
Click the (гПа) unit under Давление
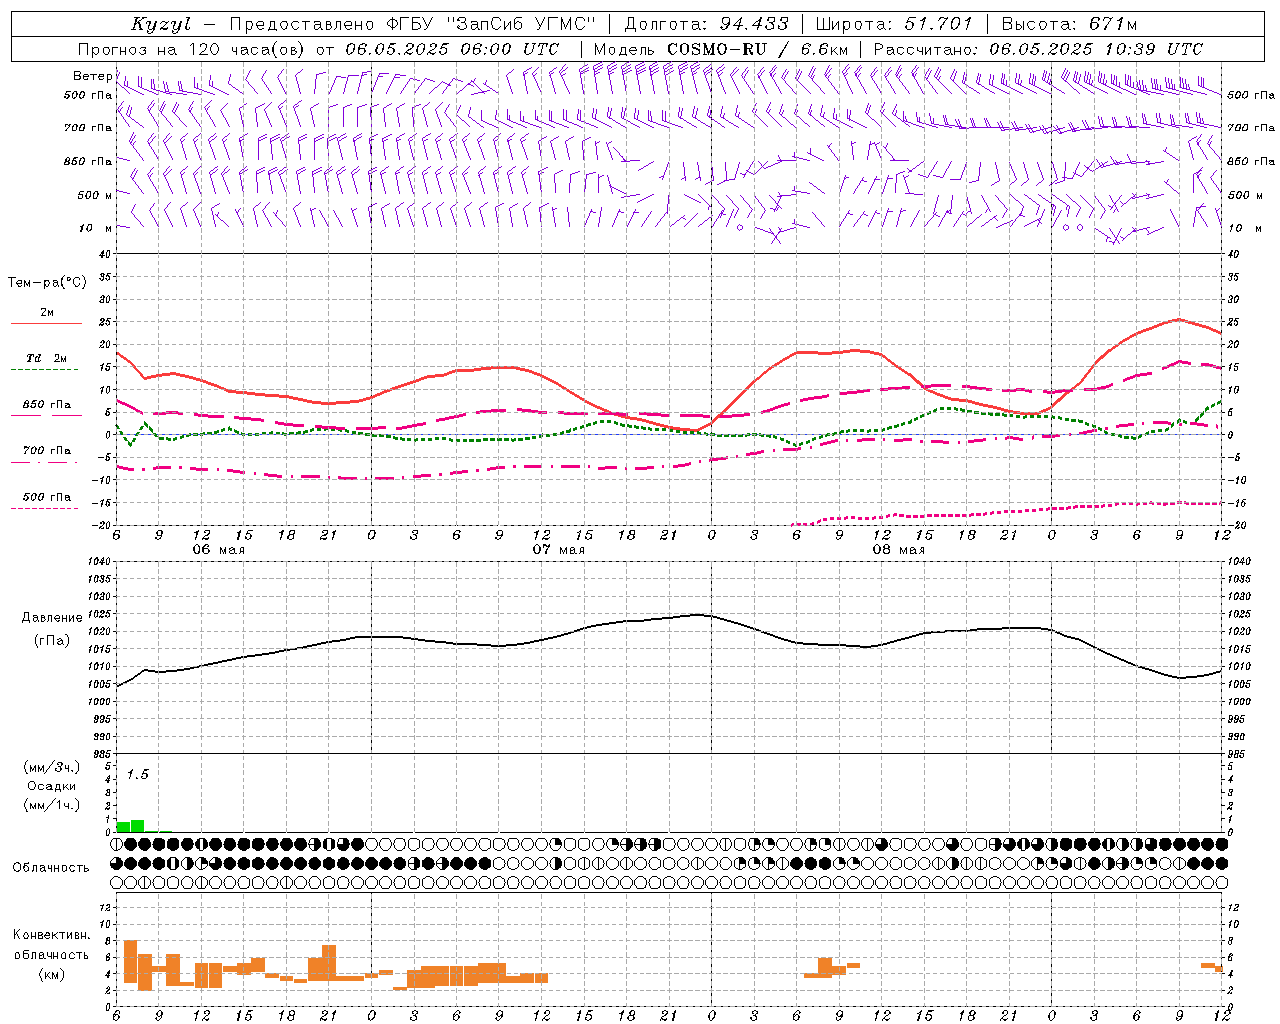52,641
